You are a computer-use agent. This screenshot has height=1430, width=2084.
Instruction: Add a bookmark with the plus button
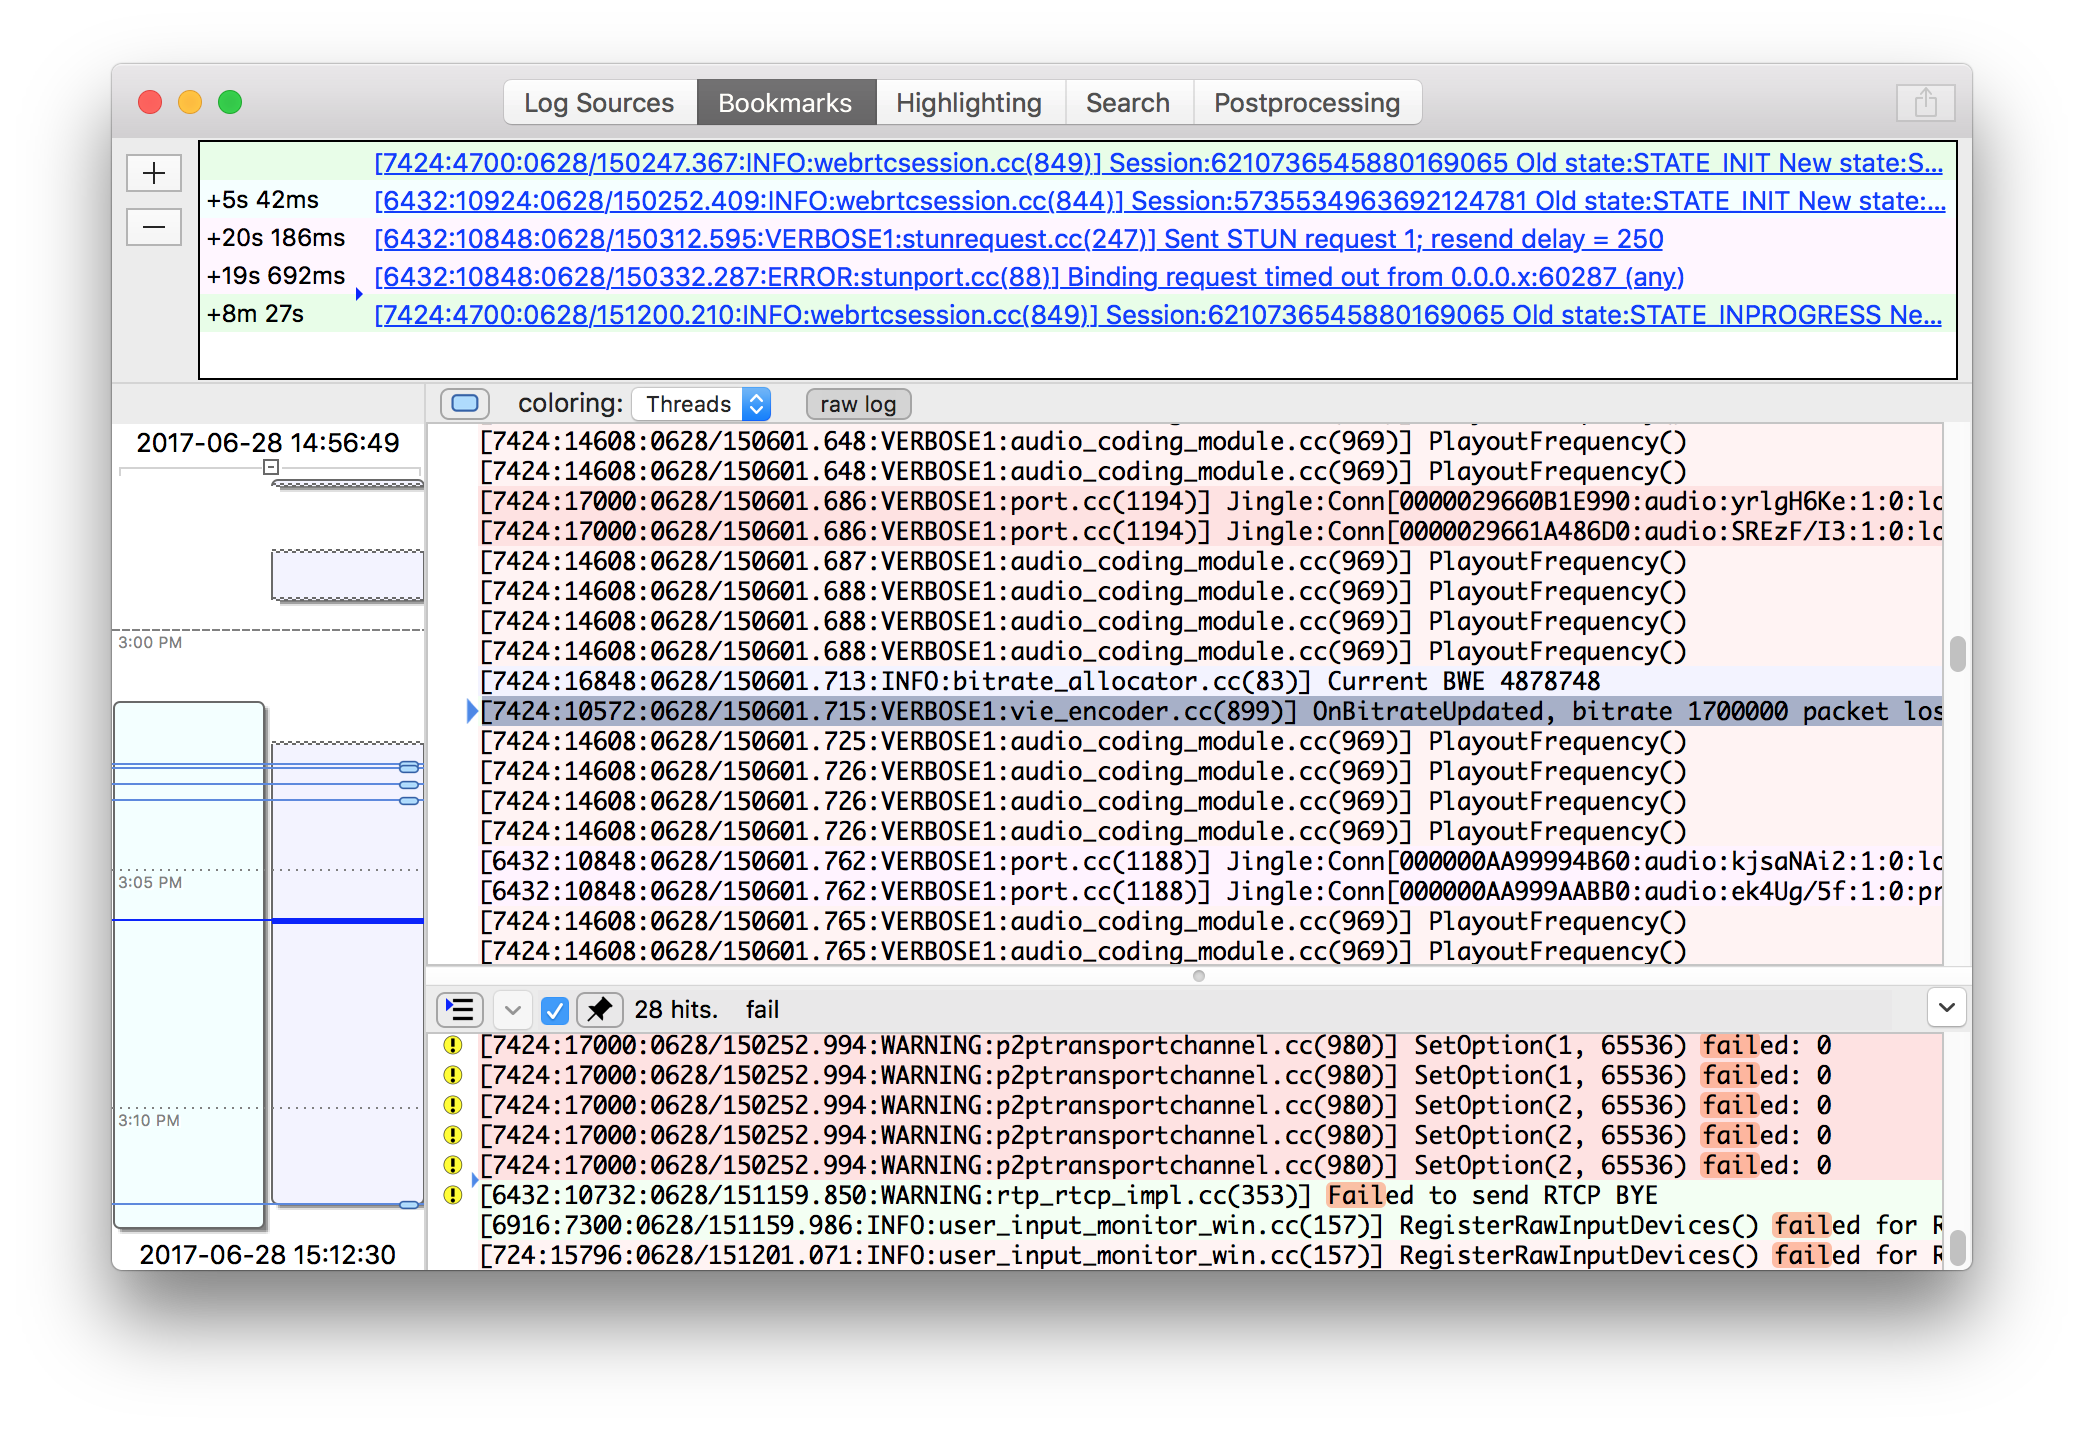pos(154,173)
